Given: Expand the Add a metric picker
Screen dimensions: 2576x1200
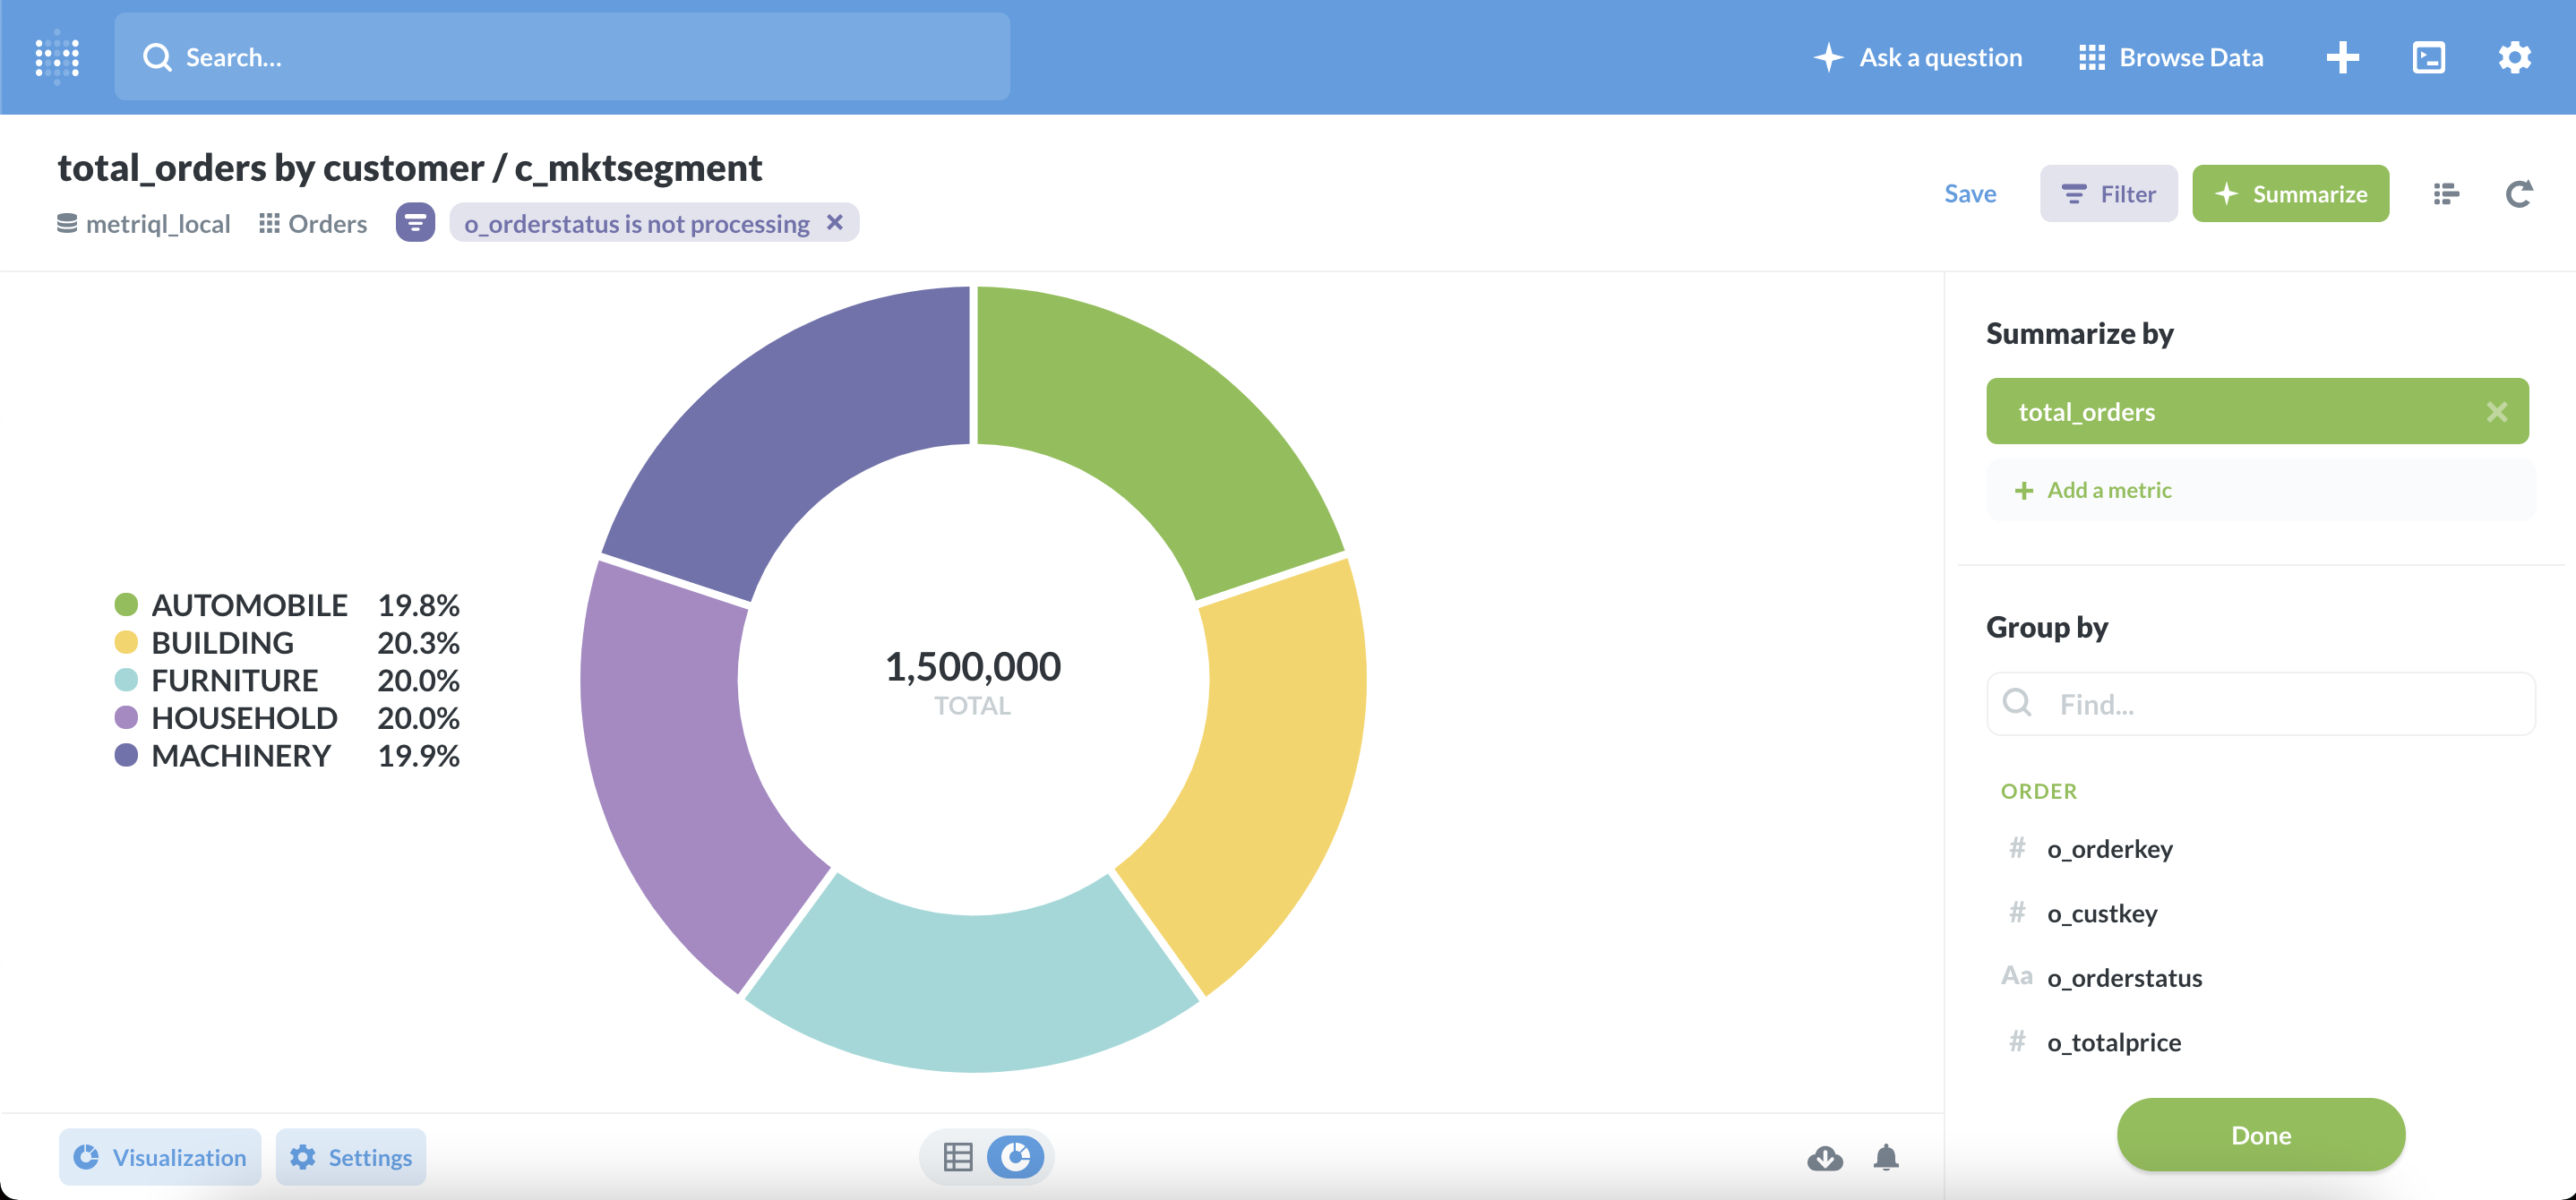Looking at the screenshot, I should click(x=2108, y=490).
